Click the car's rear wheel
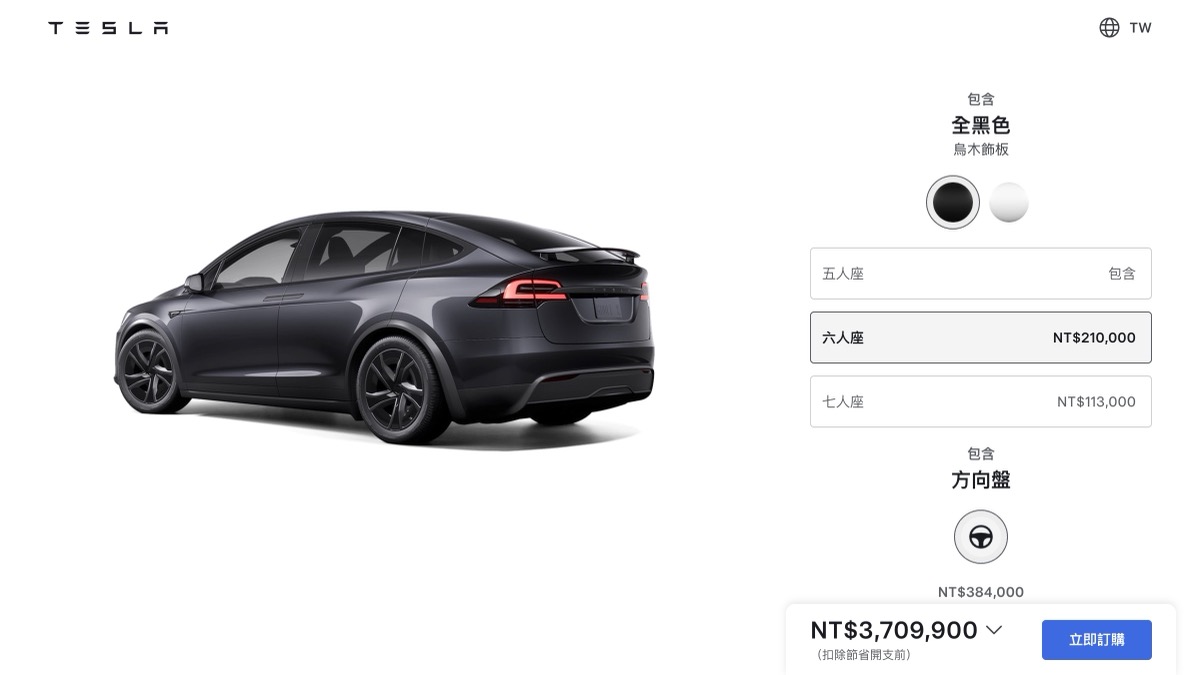Image resolution: width=1200 pixels, height=675 pixels. 395,389
